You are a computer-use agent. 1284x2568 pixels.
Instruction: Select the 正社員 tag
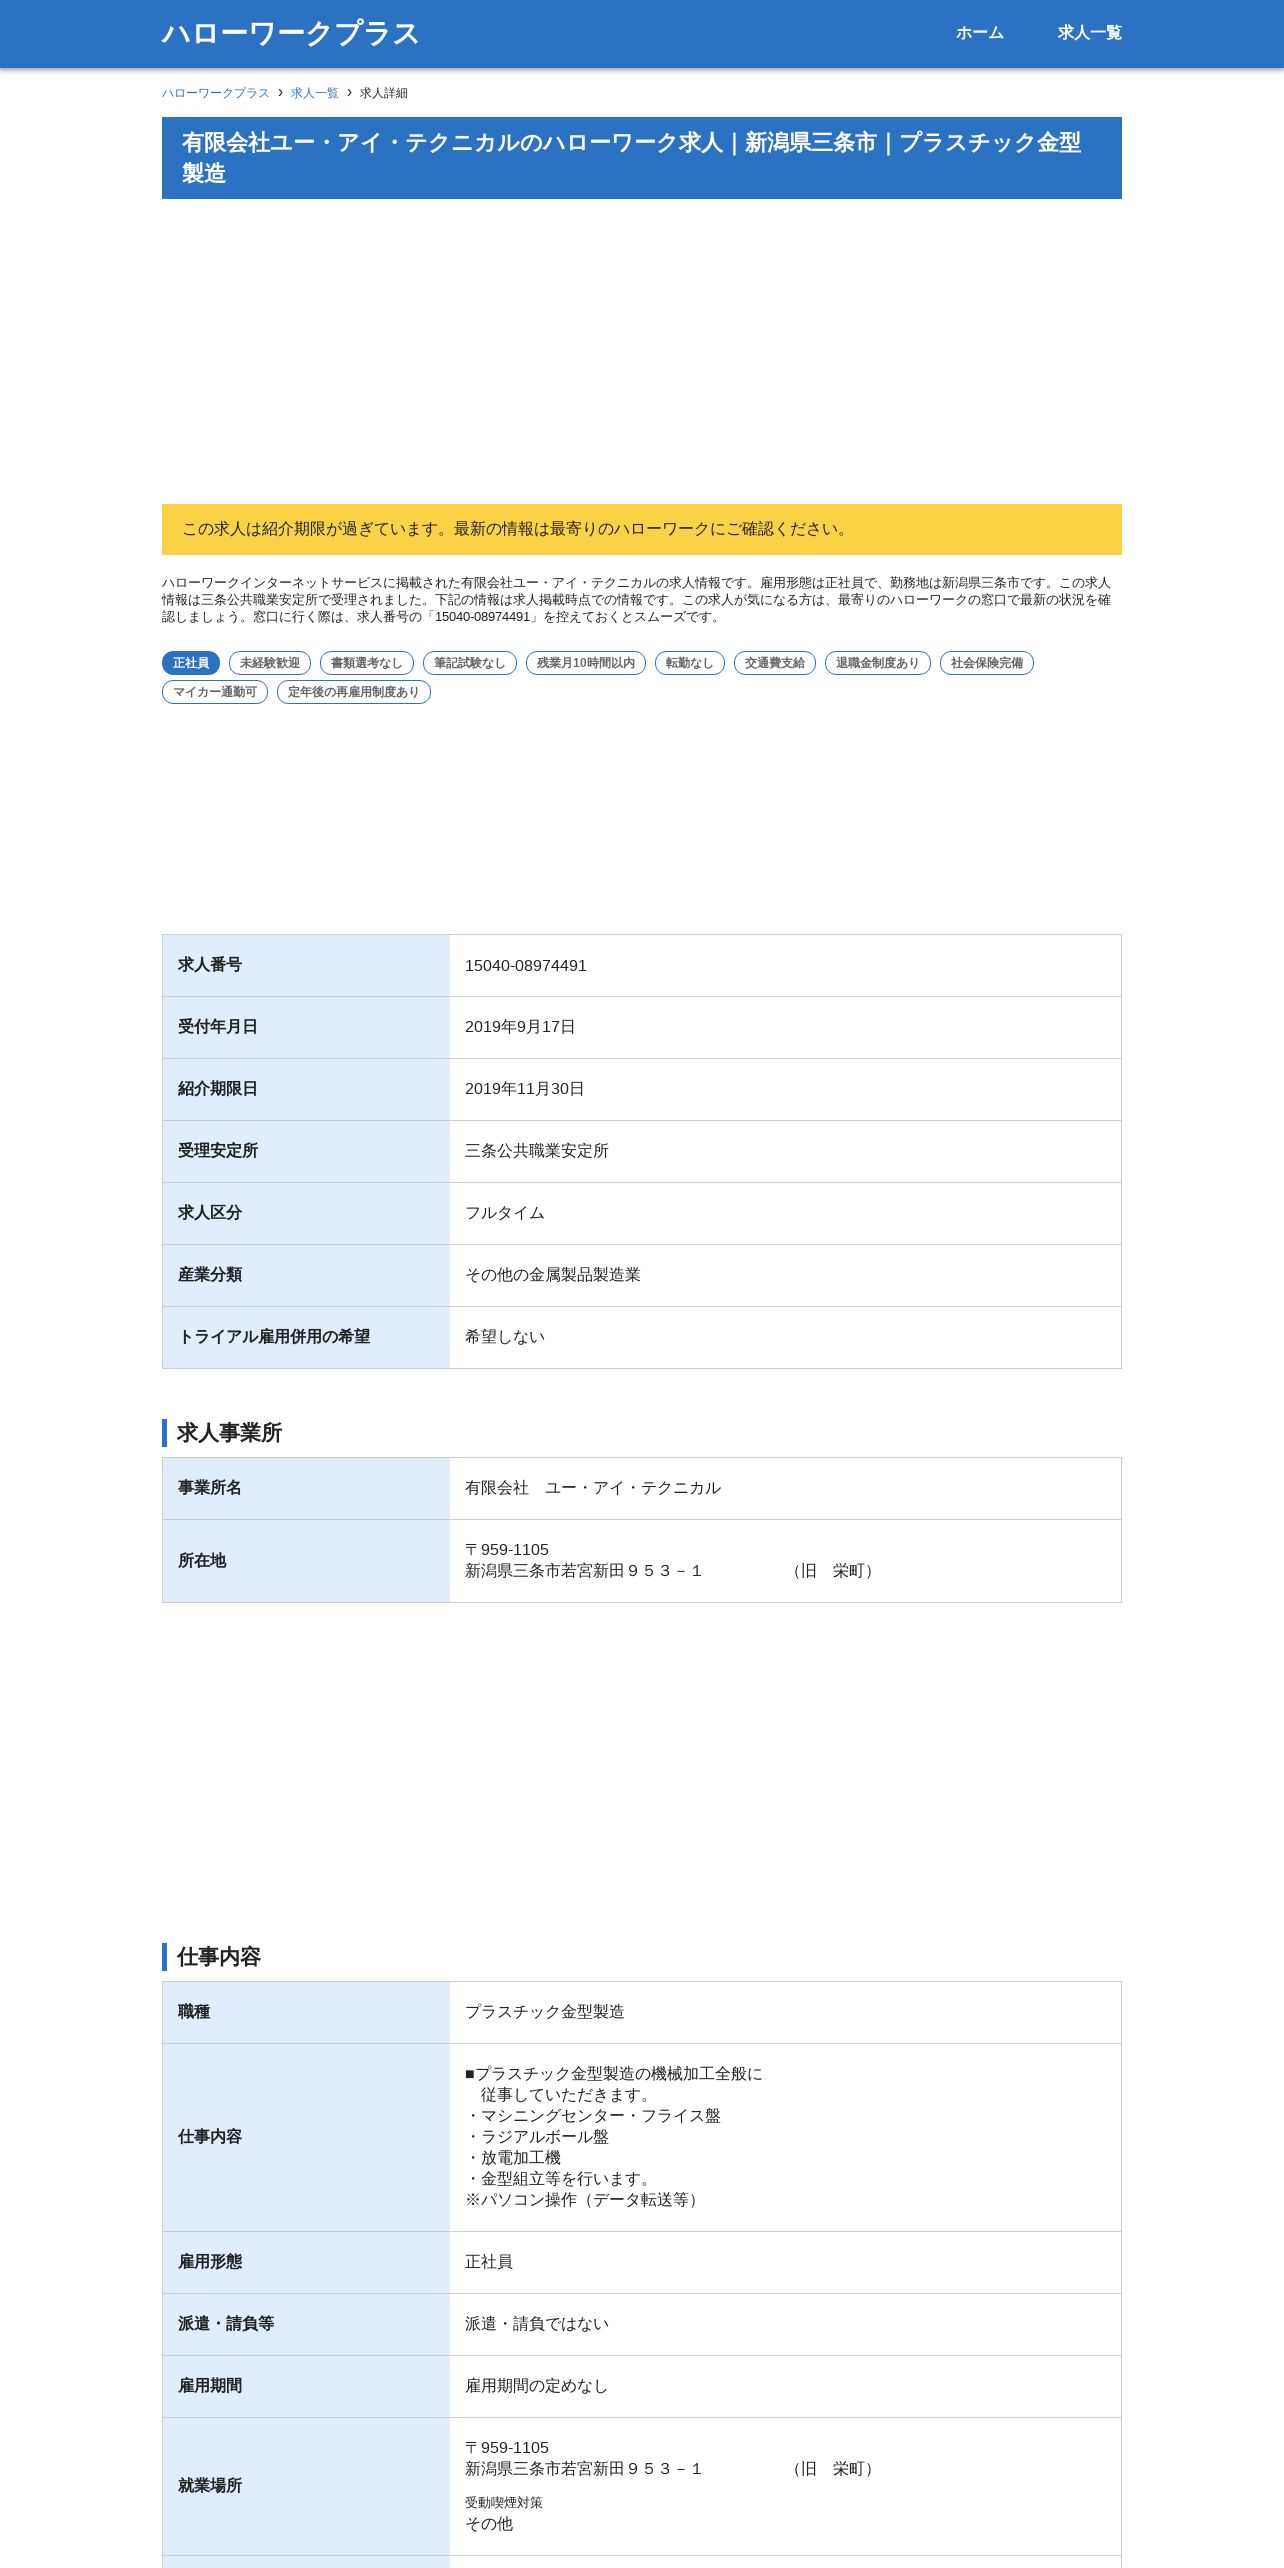coord(191,663)
